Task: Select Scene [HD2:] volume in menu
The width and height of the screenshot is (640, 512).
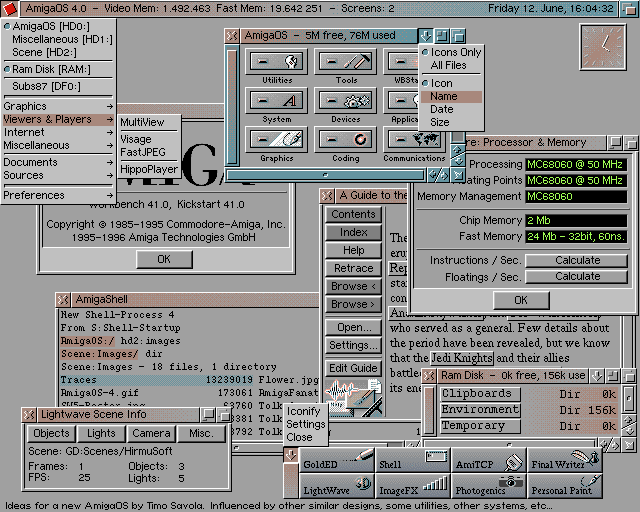Action: [43, 51]
